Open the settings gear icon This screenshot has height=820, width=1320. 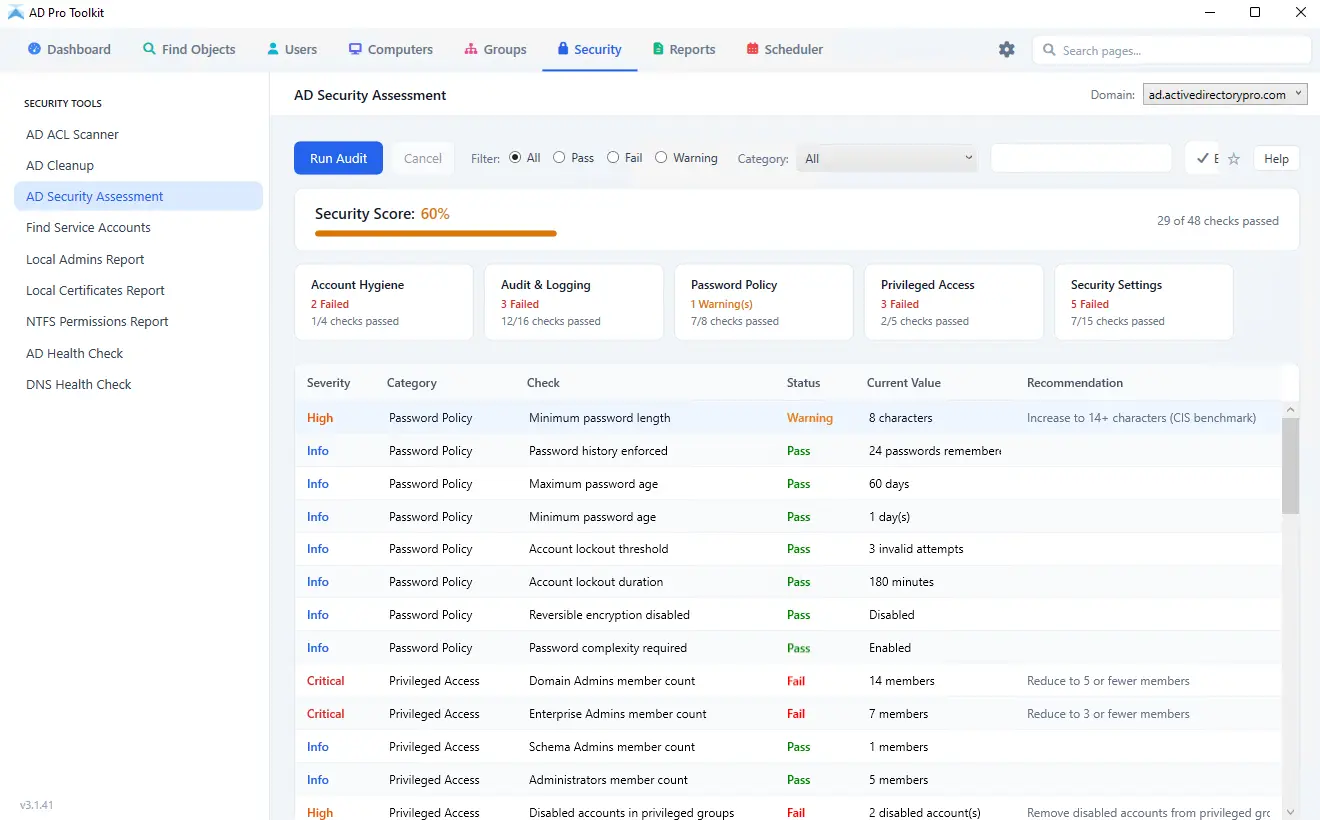pos(1006,49)
